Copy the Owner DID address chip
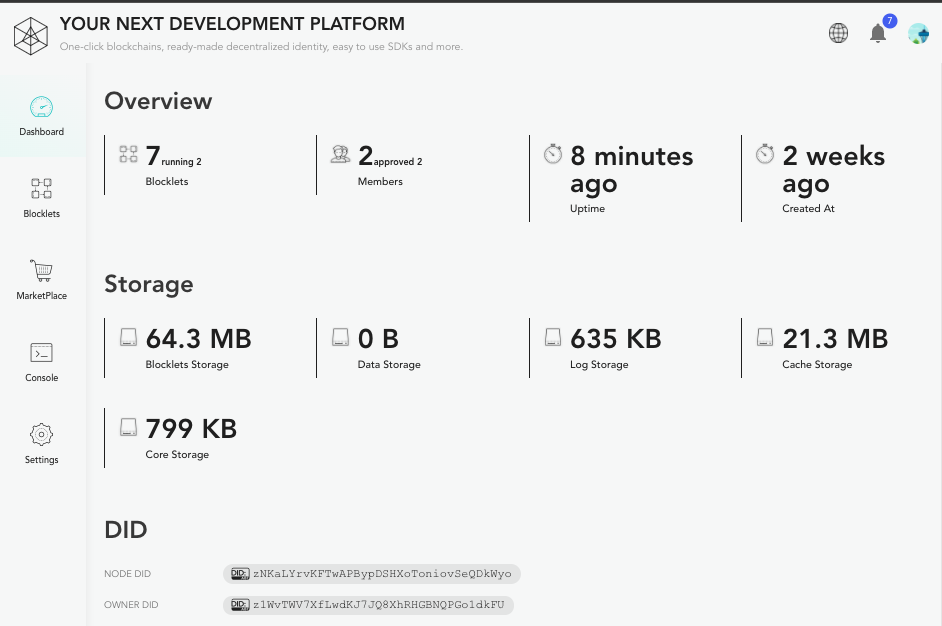Screen dimensions: 942x626 pyautogui.click(x=368, y=605)
